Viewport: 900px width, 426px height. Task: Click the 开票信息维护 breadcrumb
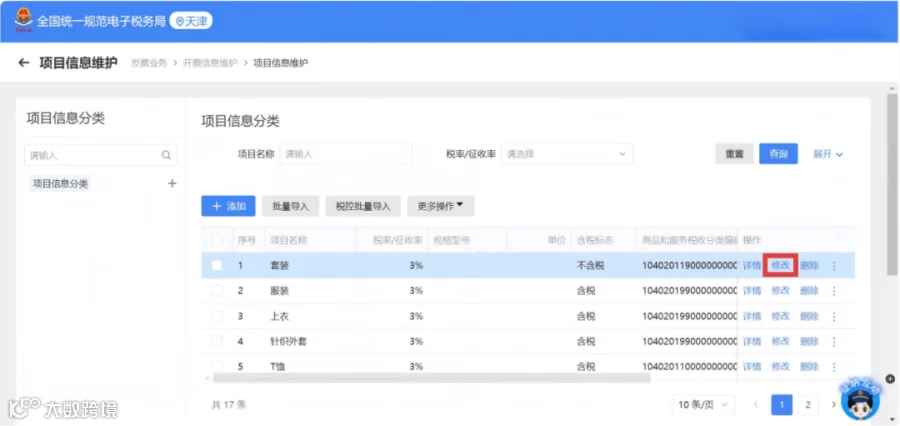(x=210, y=63)
